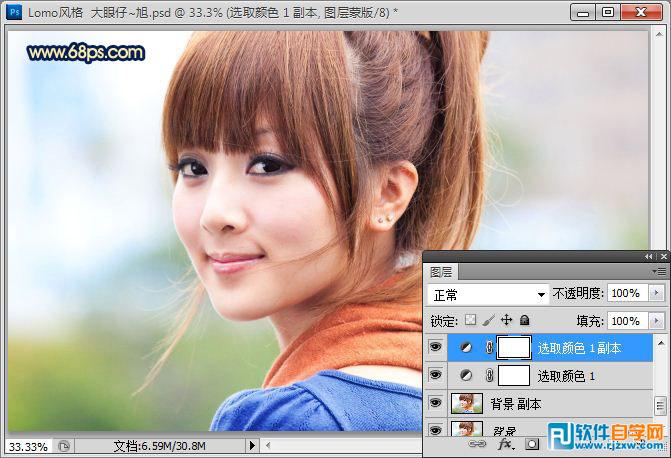This screenshot has width=671, height=458.
Task: Click the 背景 副本 layer thumbnail
Action: pos(467,403)
